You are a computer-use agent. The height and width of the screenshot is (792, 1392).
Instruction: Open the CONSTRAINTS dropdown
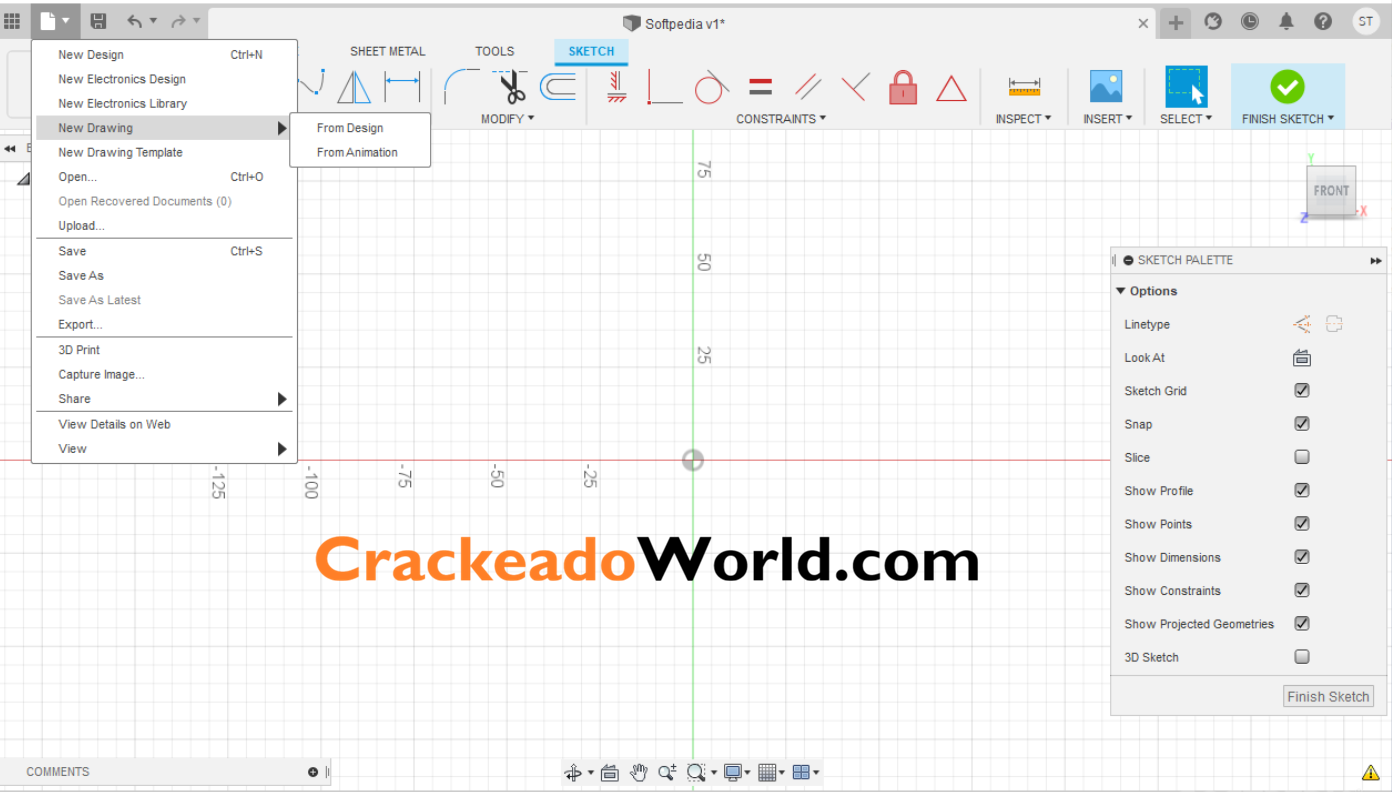coord(781,119)
